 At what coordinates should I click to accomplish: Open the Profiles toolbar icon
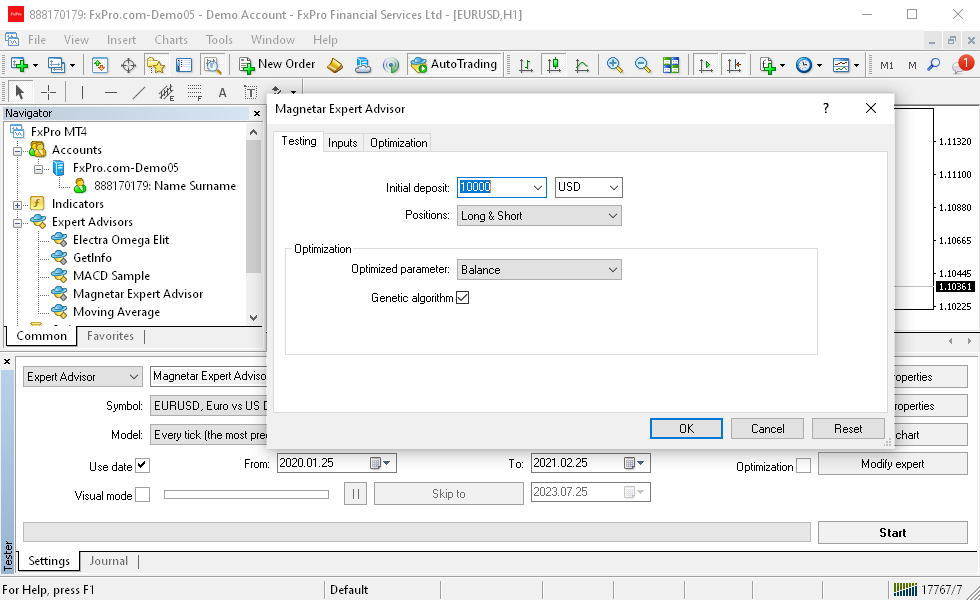pyautogui.click(x=57, y=65)
